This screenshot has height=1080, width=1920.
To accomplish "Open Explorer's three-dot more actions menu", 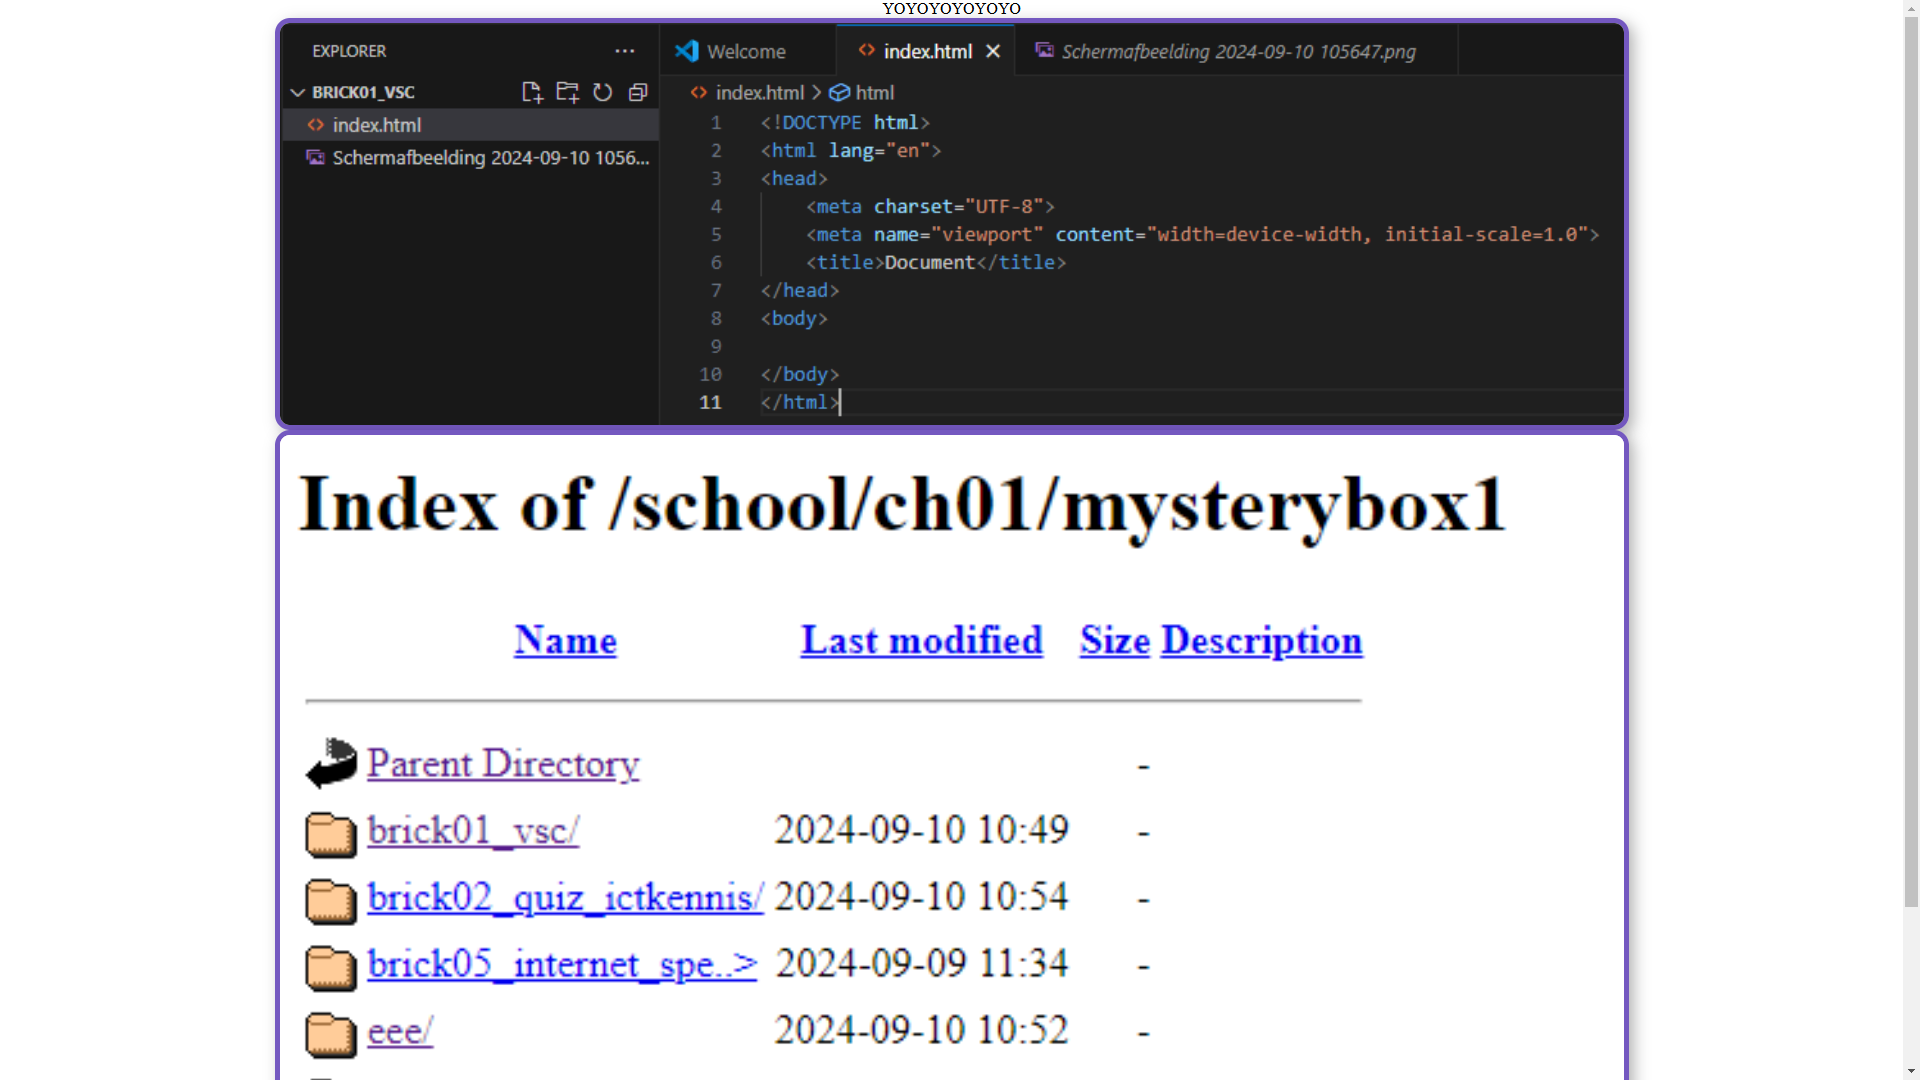I will coord(625,51).
